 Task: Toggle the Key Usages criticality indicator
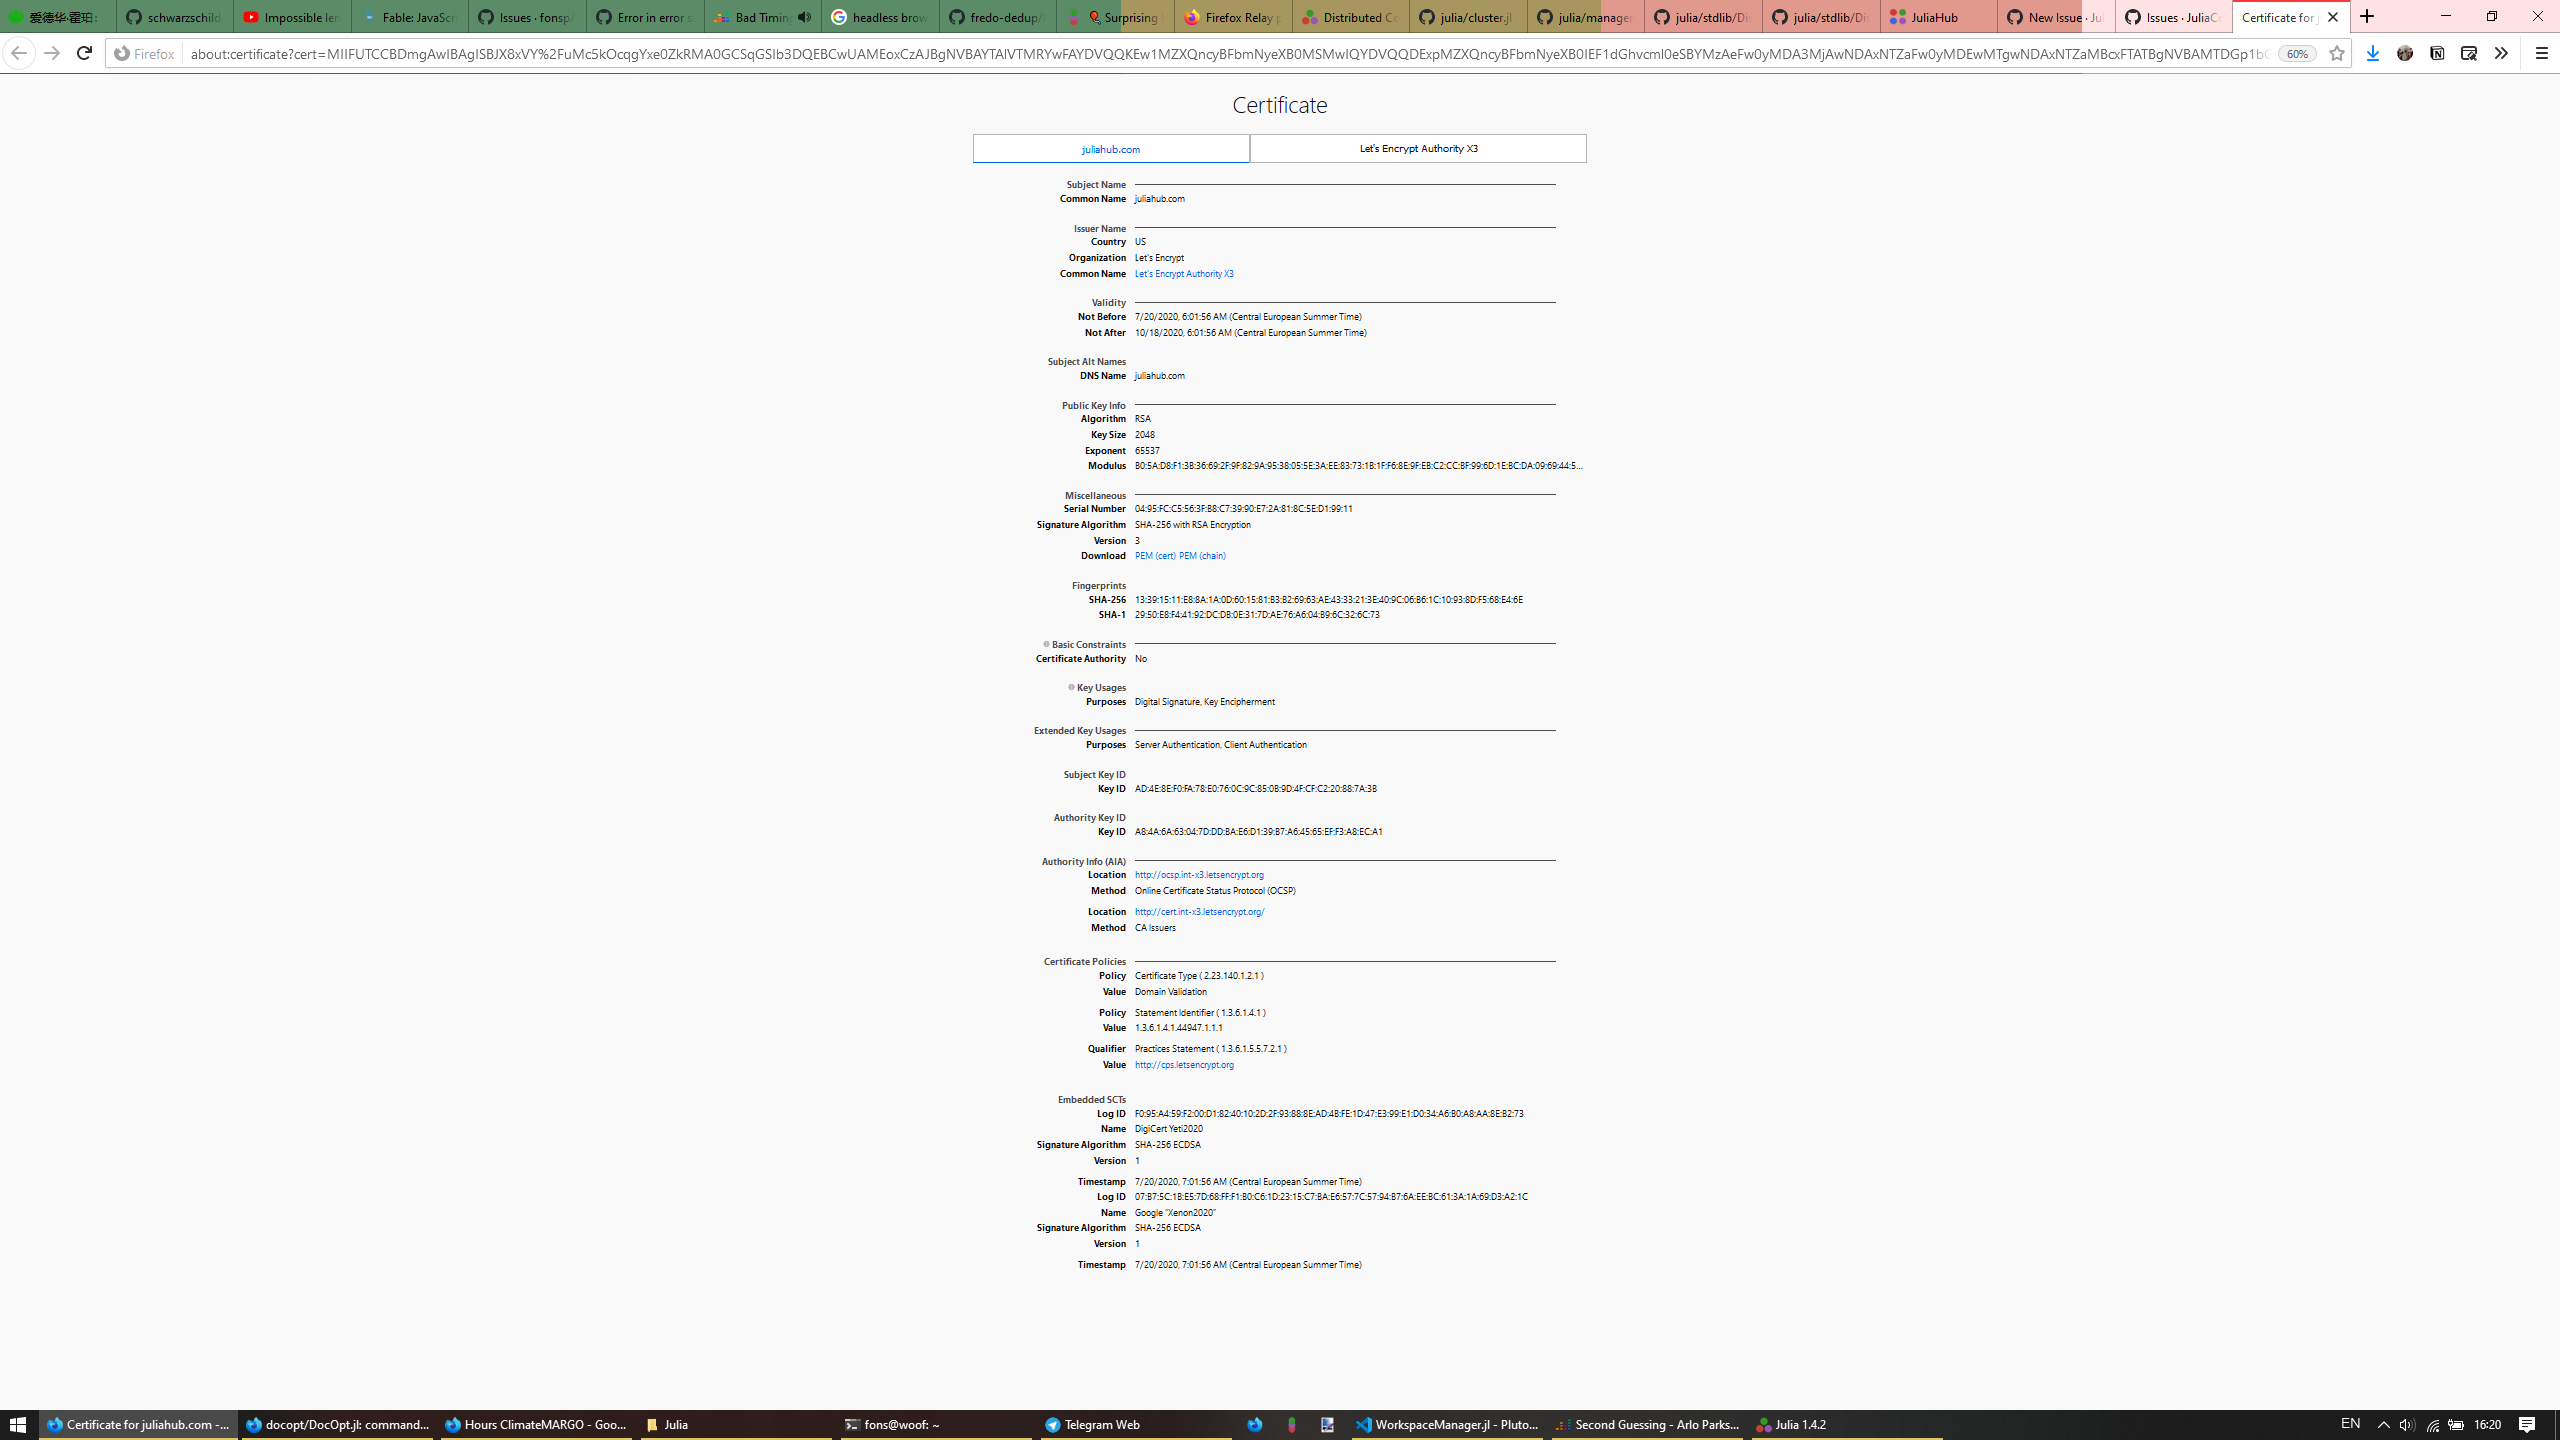(x=1070, y=687)
